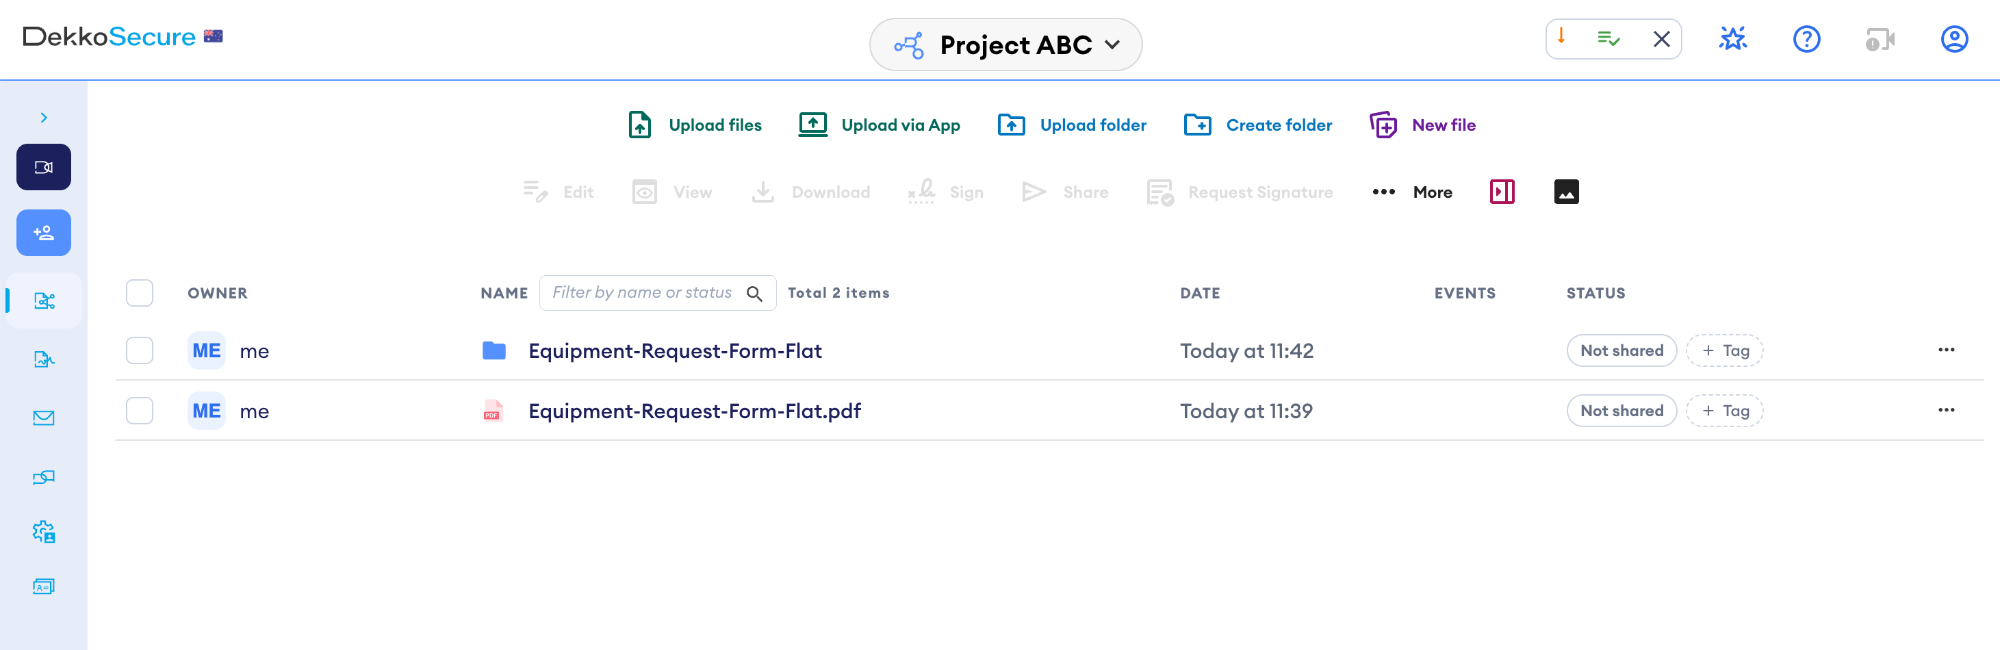Sort by the OWNER column header
The height and width of the screenshot is (650, 2000).
[217, 293]
